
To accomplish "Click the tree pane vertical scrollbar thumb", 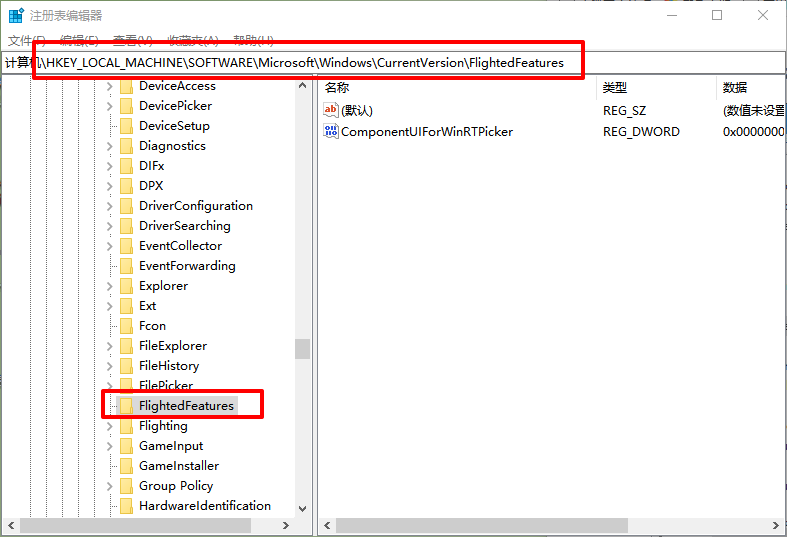I will click(302, 349).
